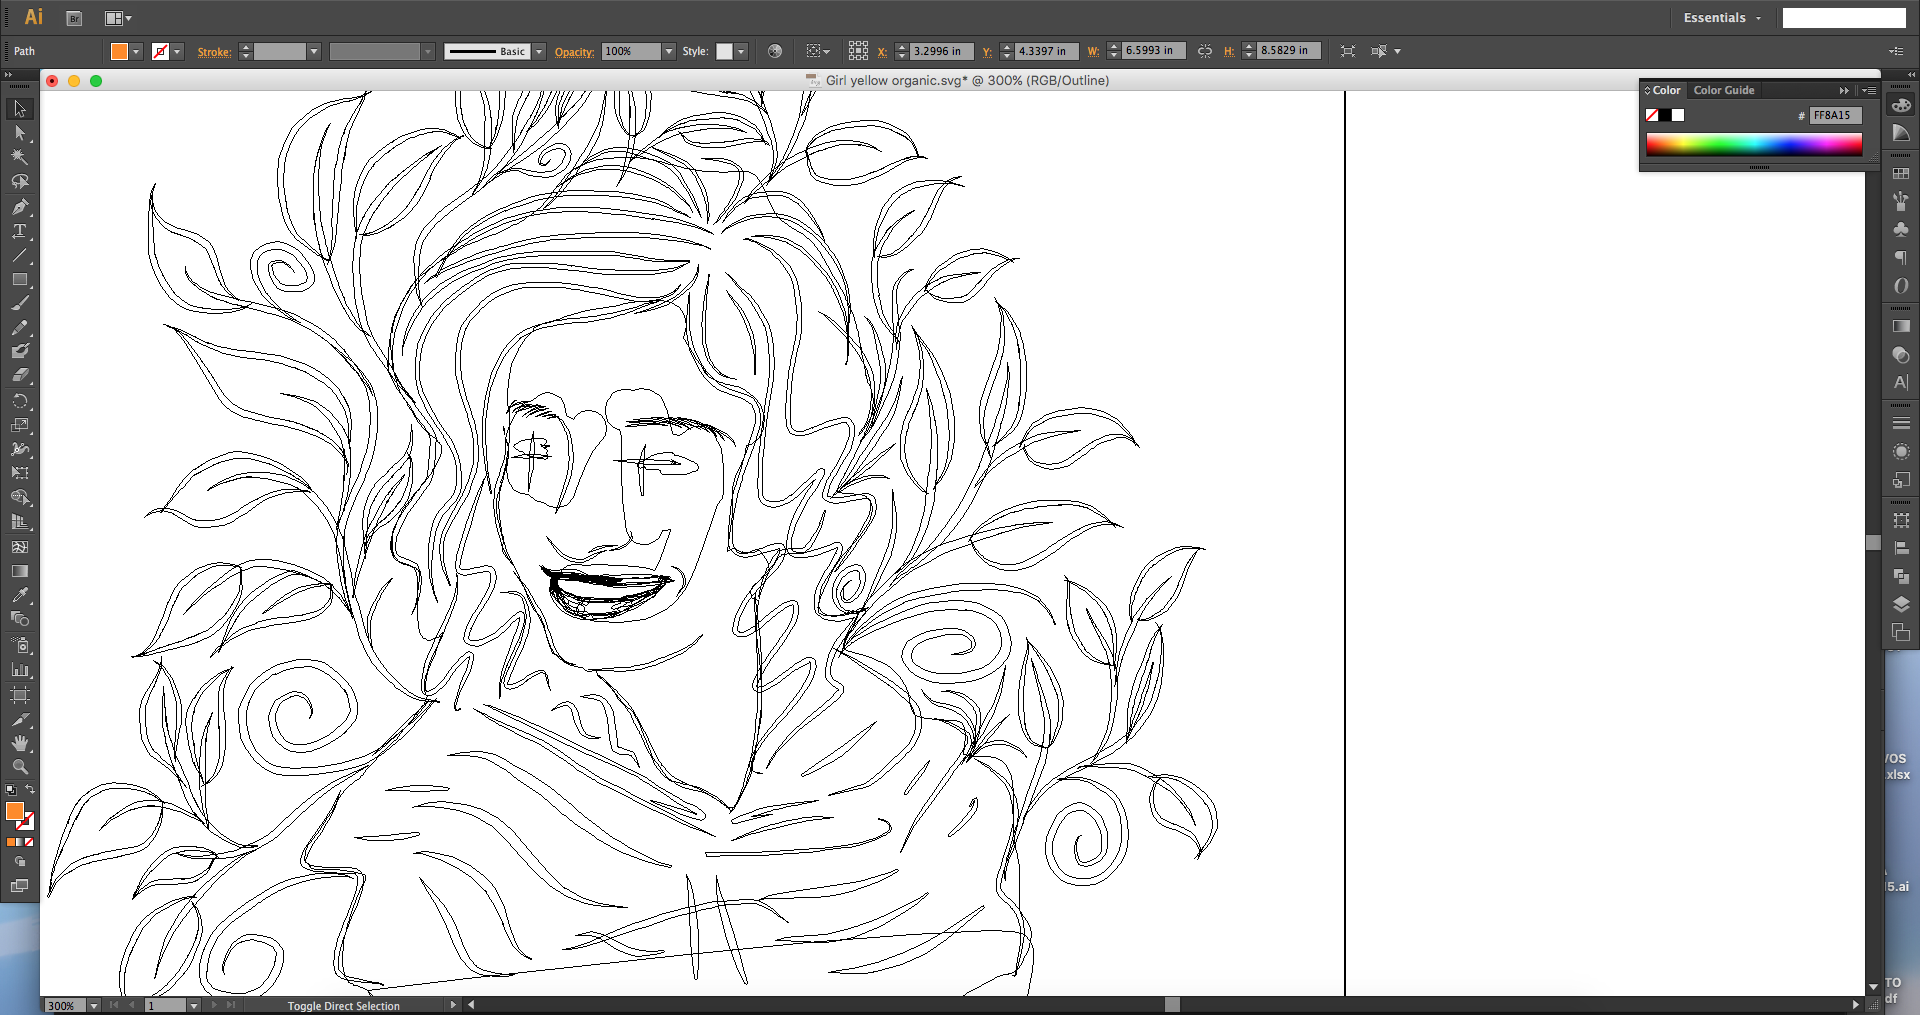This screenshot has height=1015, width=1920.
Task: Set the none color mode in toolbox
Action: pos(30,842)
